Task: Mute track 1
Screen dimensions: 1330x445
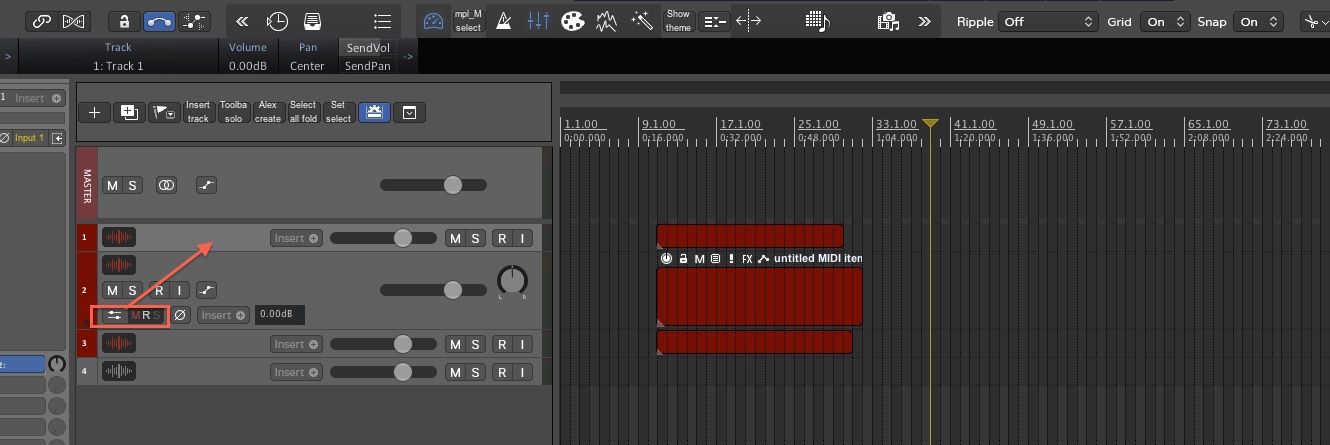Action: tap(455, 238)
